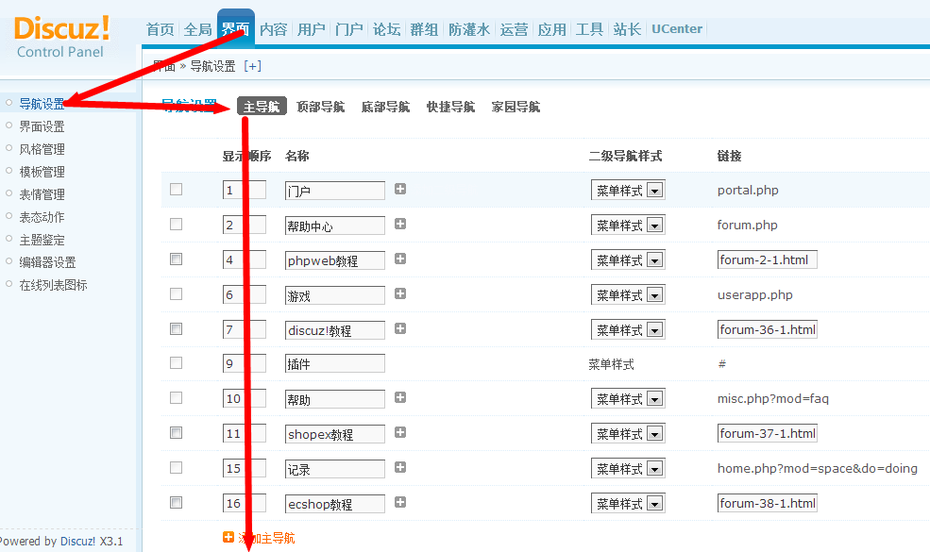Click plus icon beside shopex教程 name
Viewport: 930px width, 552px height.
click(400, 433)
